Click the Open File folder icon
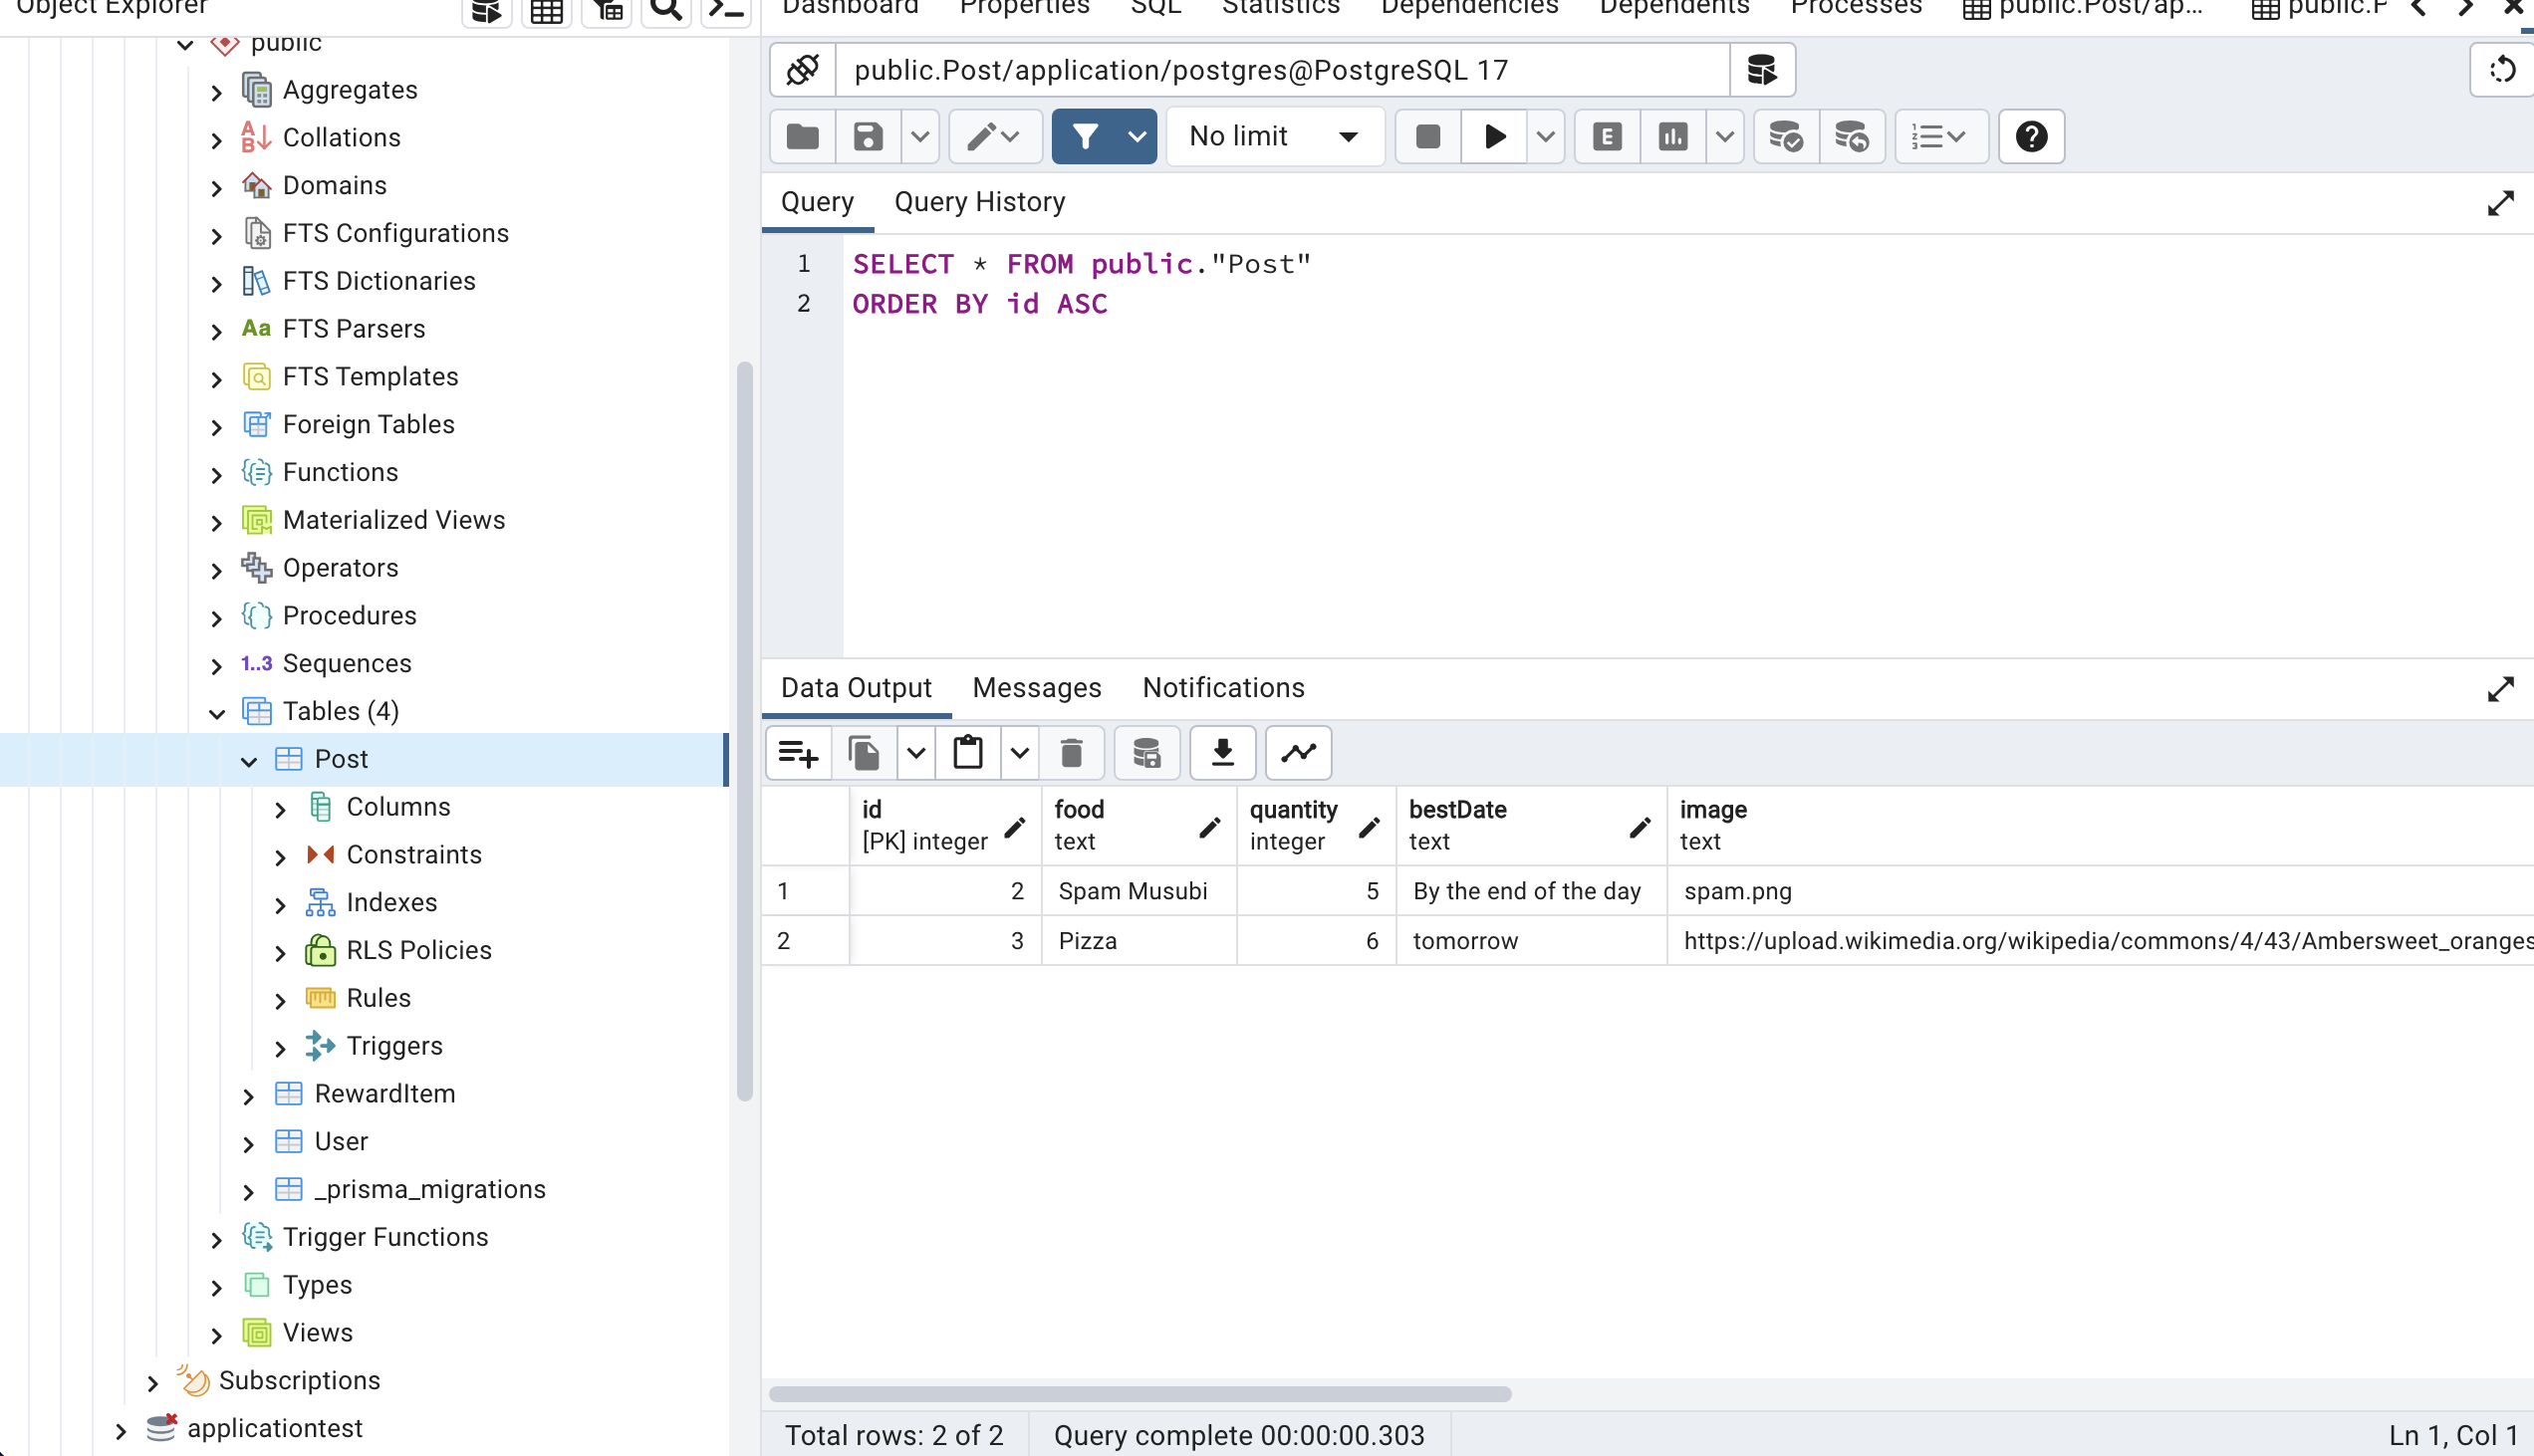 (803, 136)
